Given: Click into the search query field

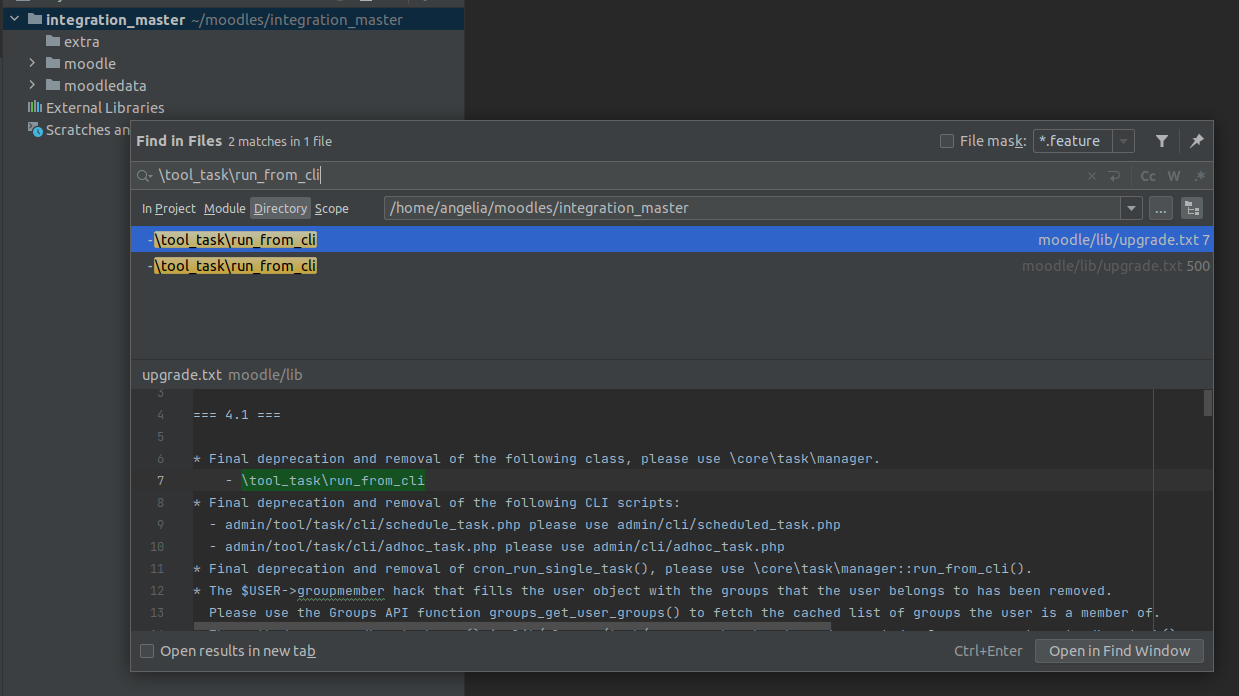Looking at the screenshot, I should tap(620, 176).
